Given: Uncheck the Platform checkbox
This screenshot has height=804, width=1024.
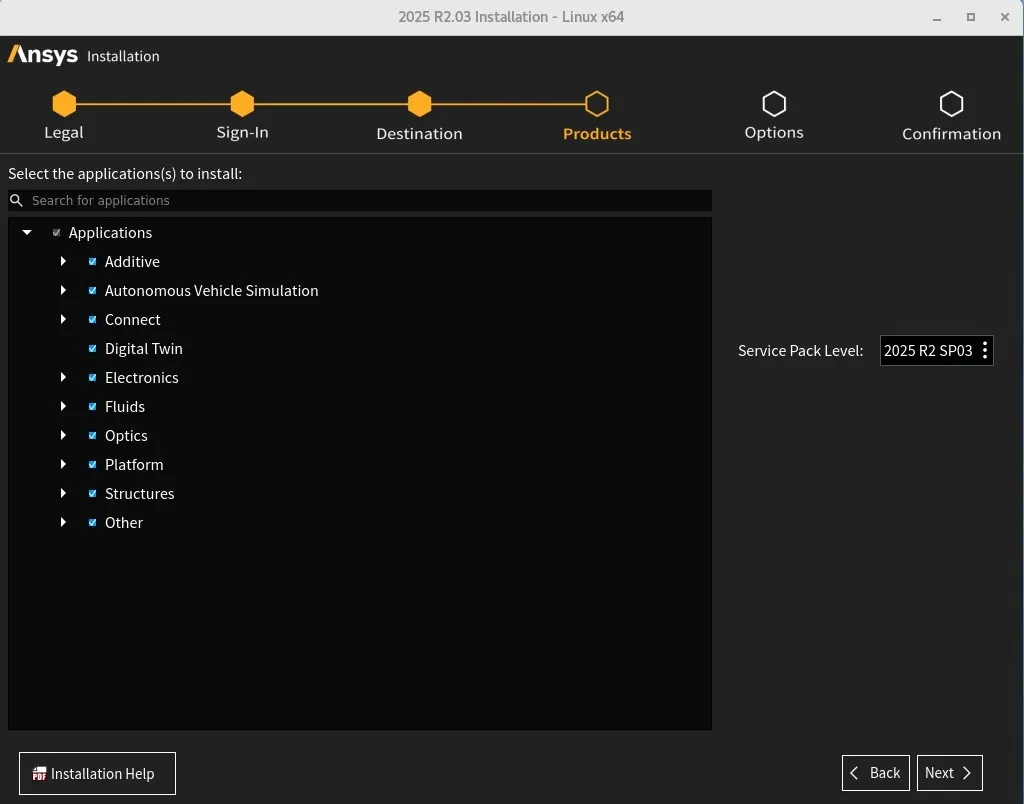Looking at the screenshot, I should click(92, 464).
